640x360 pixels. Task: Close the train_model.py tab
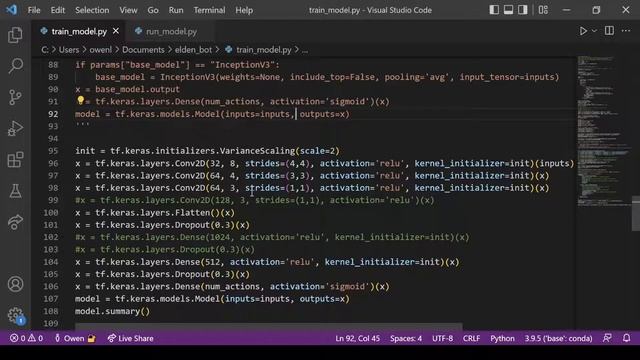[116, 31]
